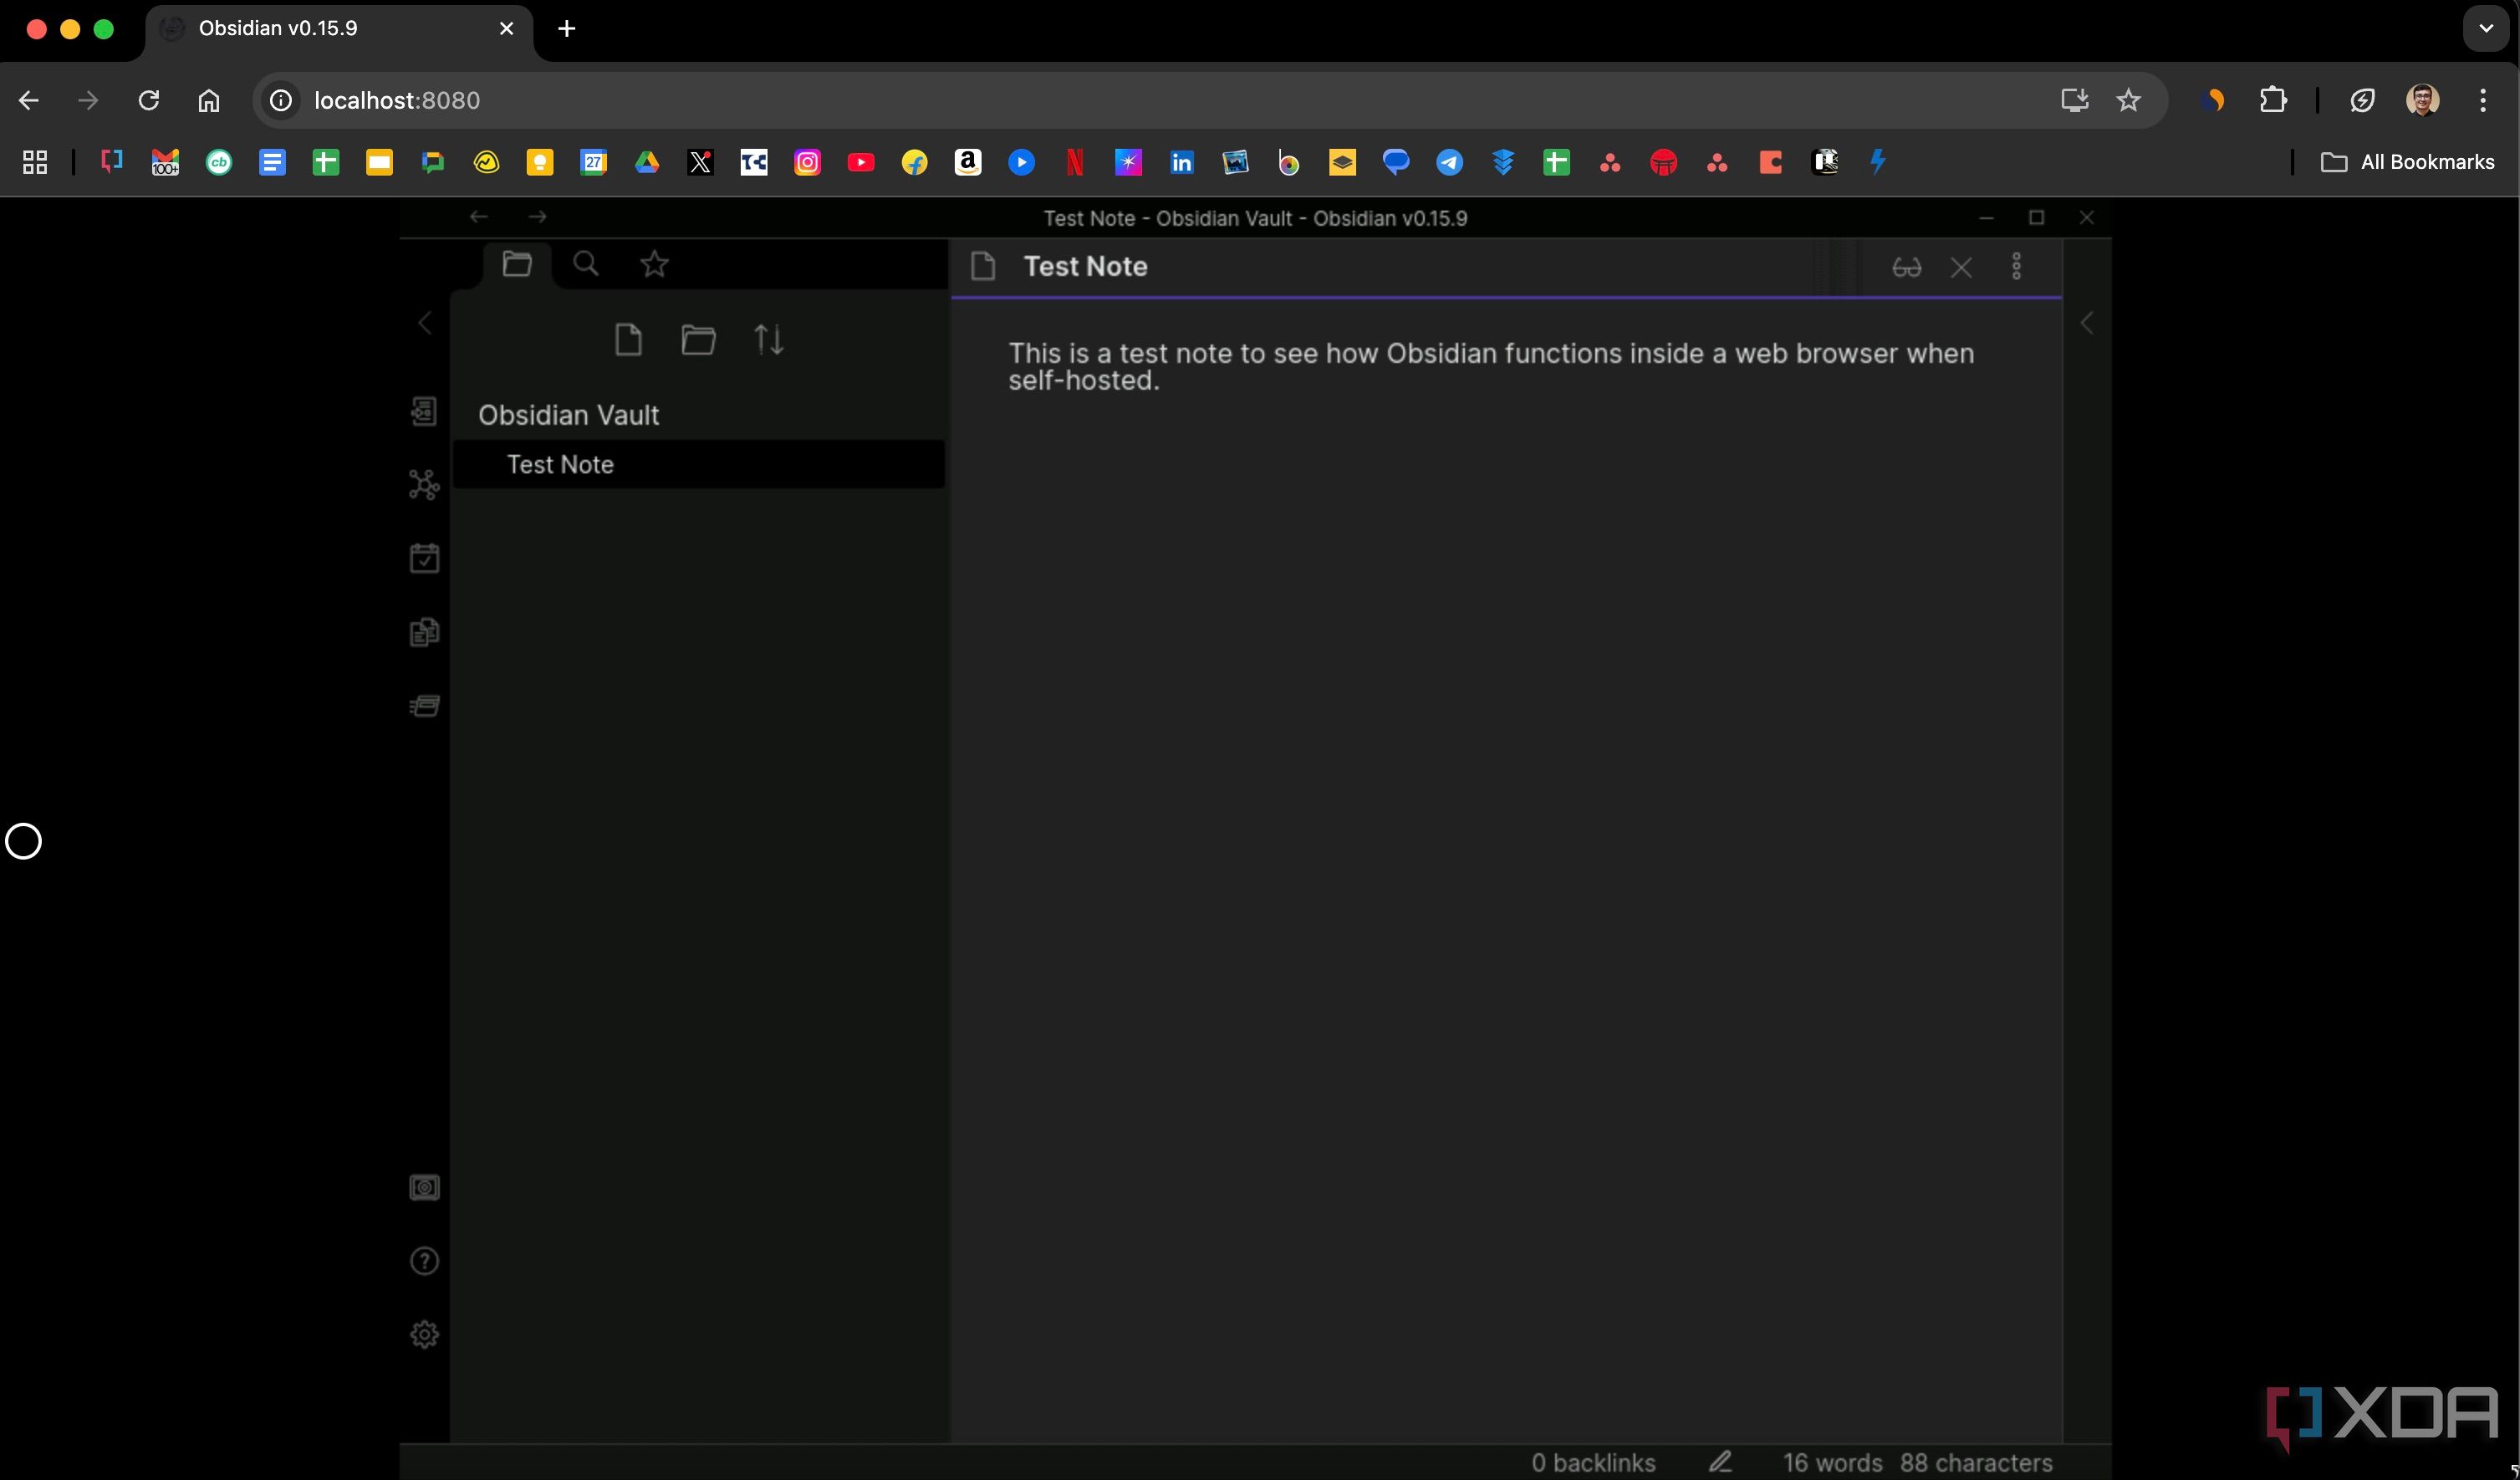Open the All Bookmarks folder
This screenshot has width=2520, height=1480.
tap(2407, 162)
